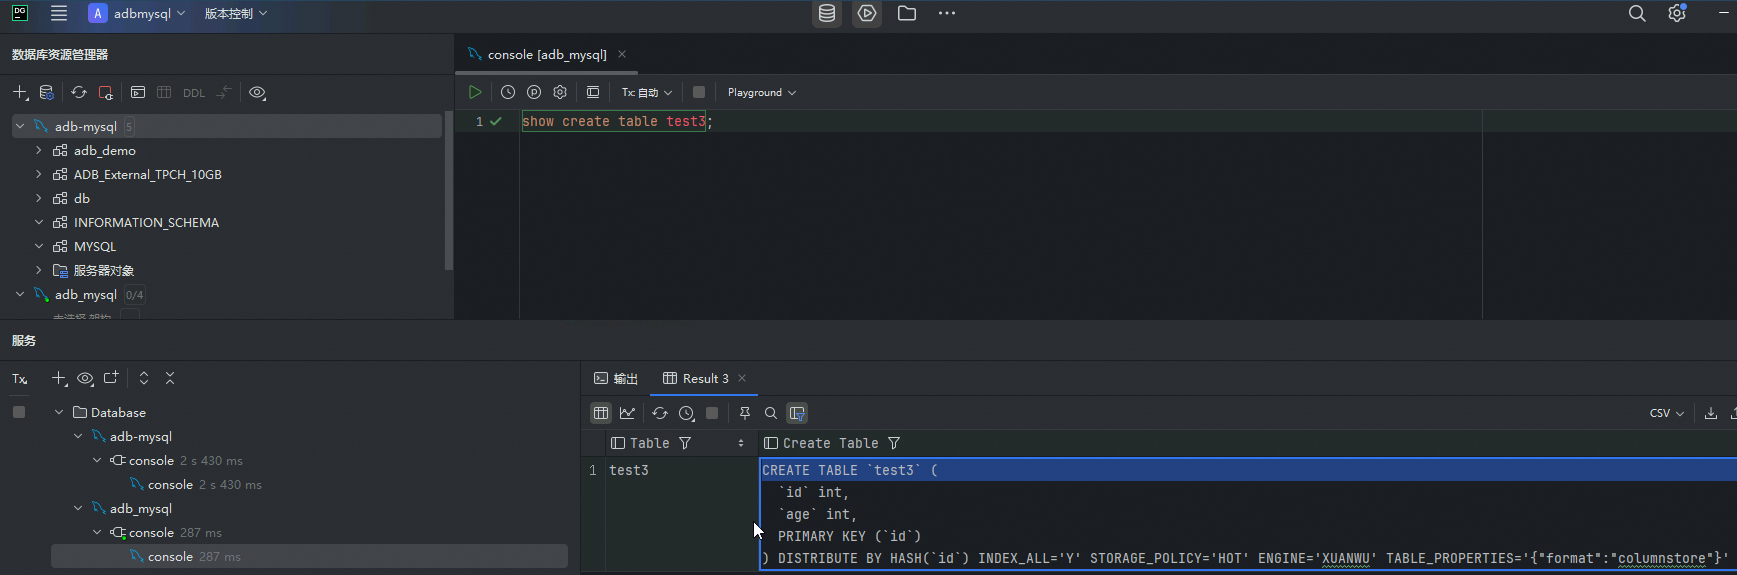Open data source properties icon in database explorer

pos(46,92)
